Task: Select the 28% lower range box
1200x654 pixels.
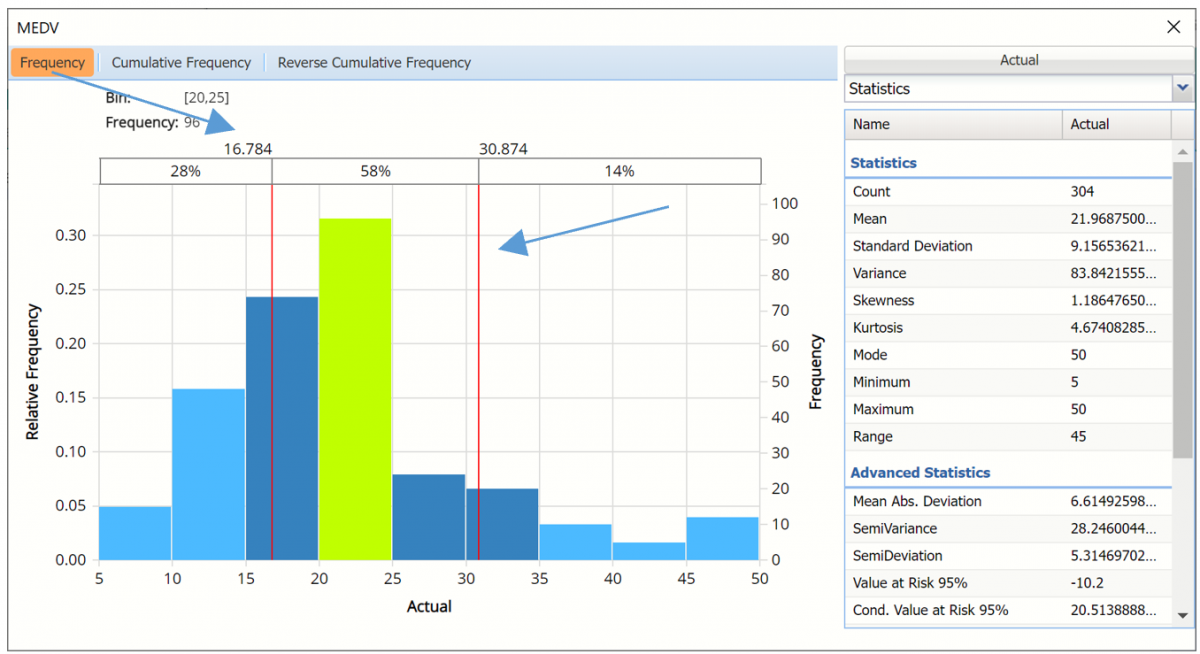Action: pos(186,171)
